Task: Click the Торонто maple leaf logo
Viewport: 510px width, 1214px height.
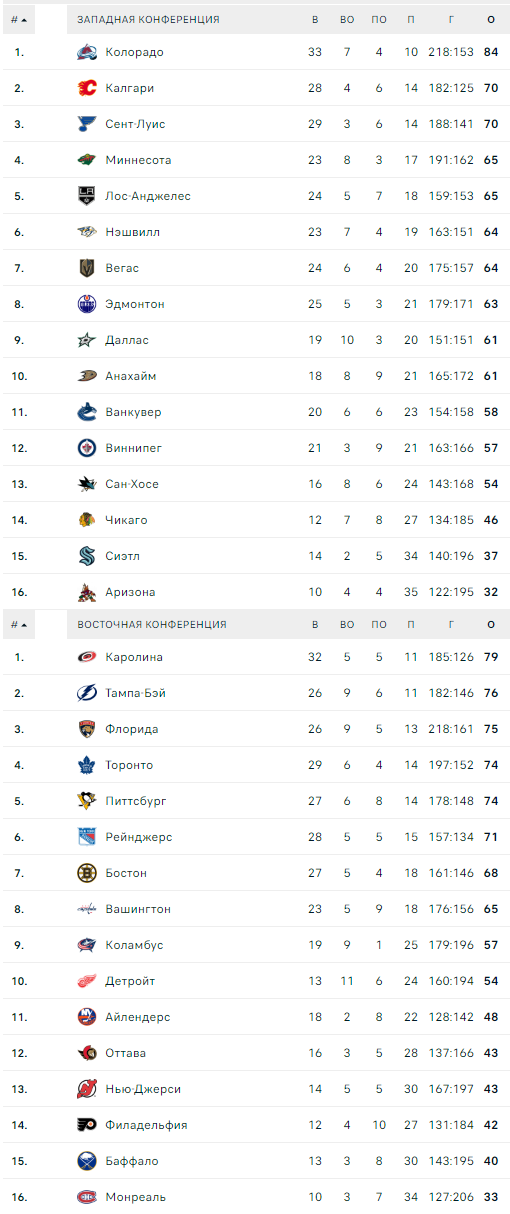Action: click(88, 765)
